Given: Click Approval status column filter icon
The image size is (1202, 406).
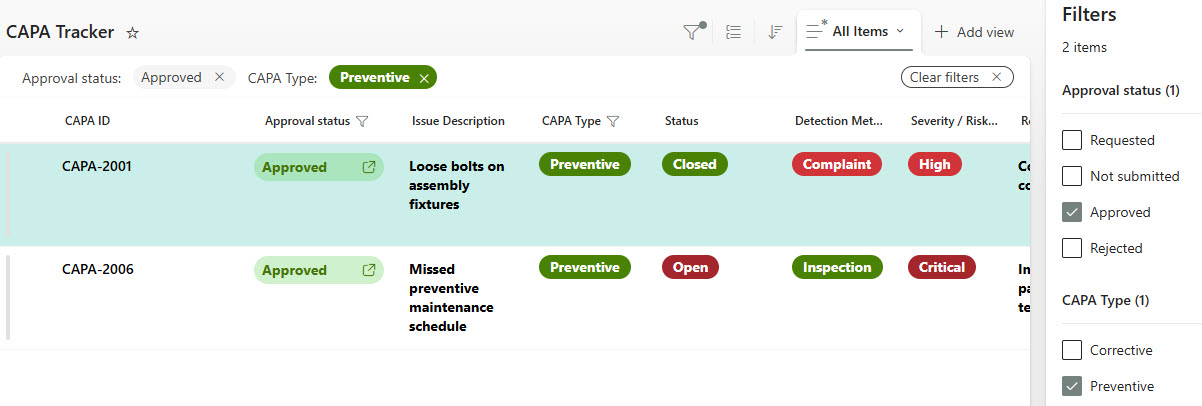Looking at the screenshot, I should point(362,121).
